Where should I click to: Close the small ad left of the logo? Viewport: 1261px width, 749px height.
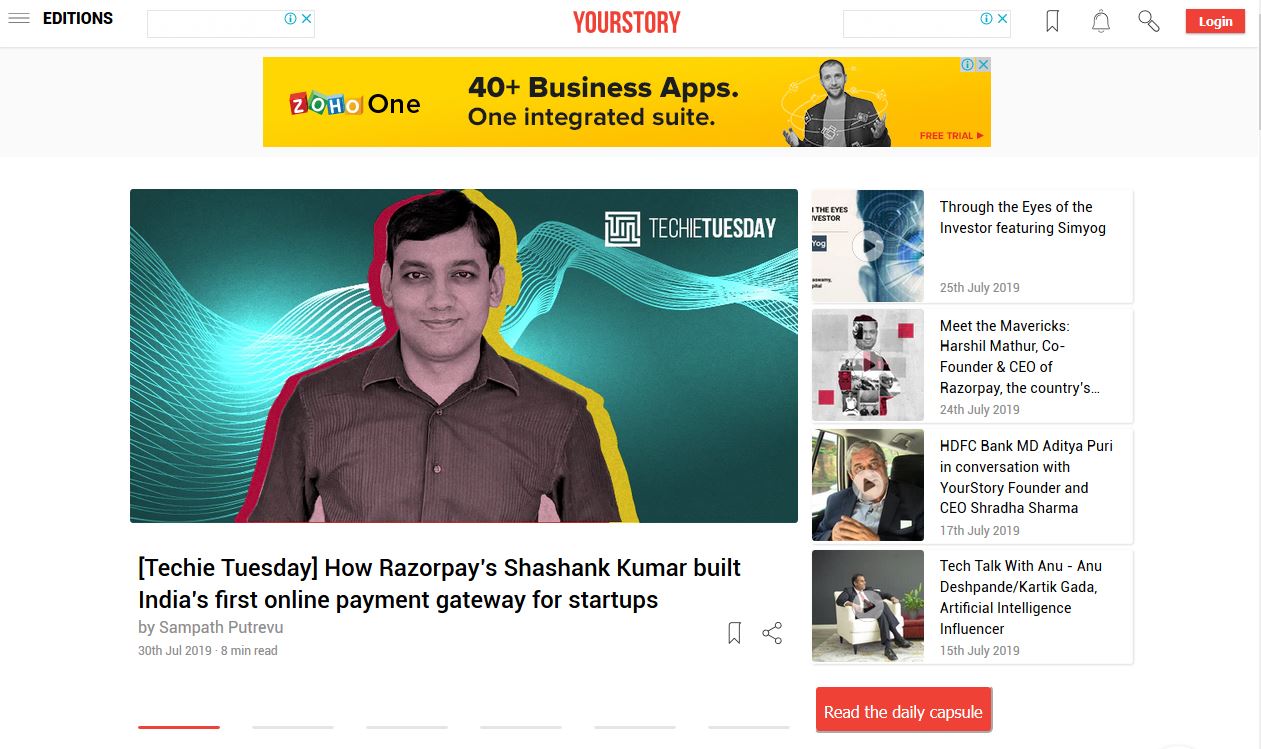click(x=307, y=18)
